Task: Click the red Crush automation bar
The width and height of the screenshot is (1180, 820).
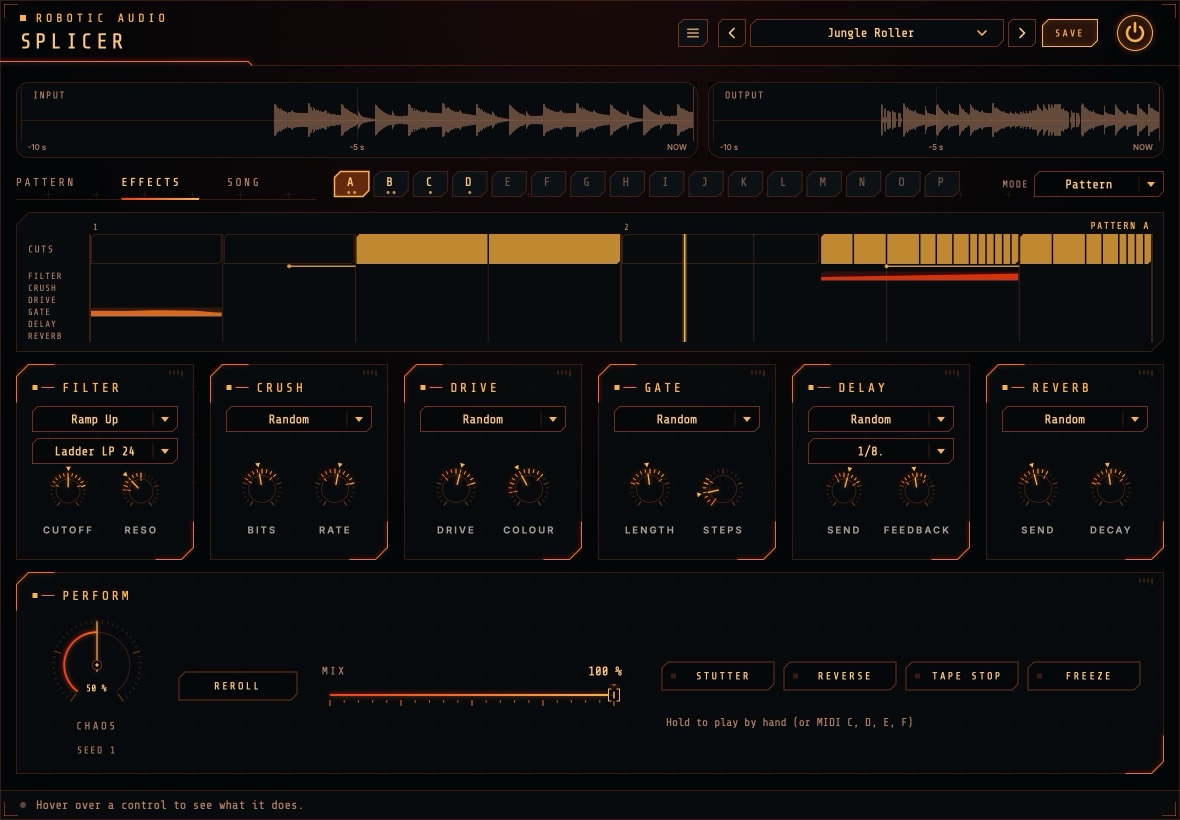Action: pos(920,277)
